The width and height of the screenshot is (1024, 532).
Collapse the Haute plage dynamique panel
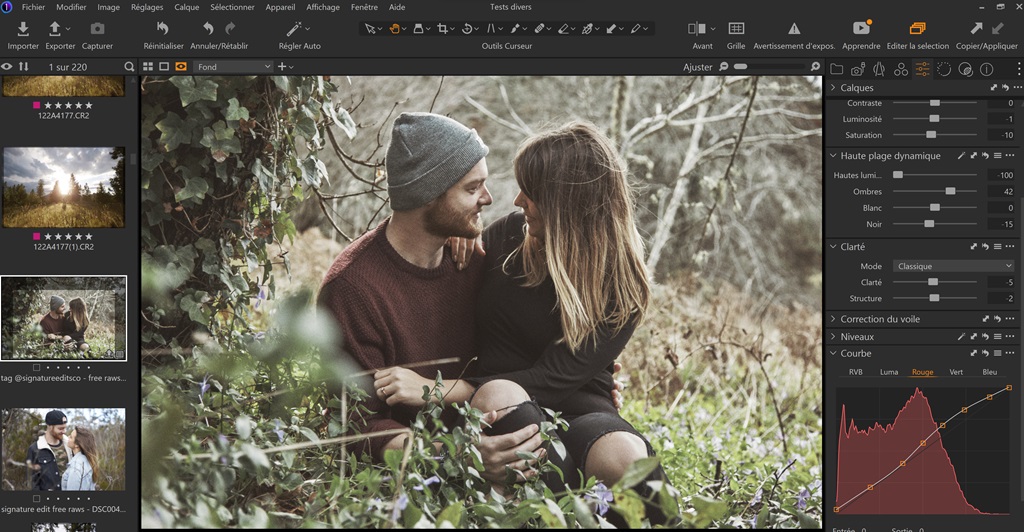click(x=833, y=155)
